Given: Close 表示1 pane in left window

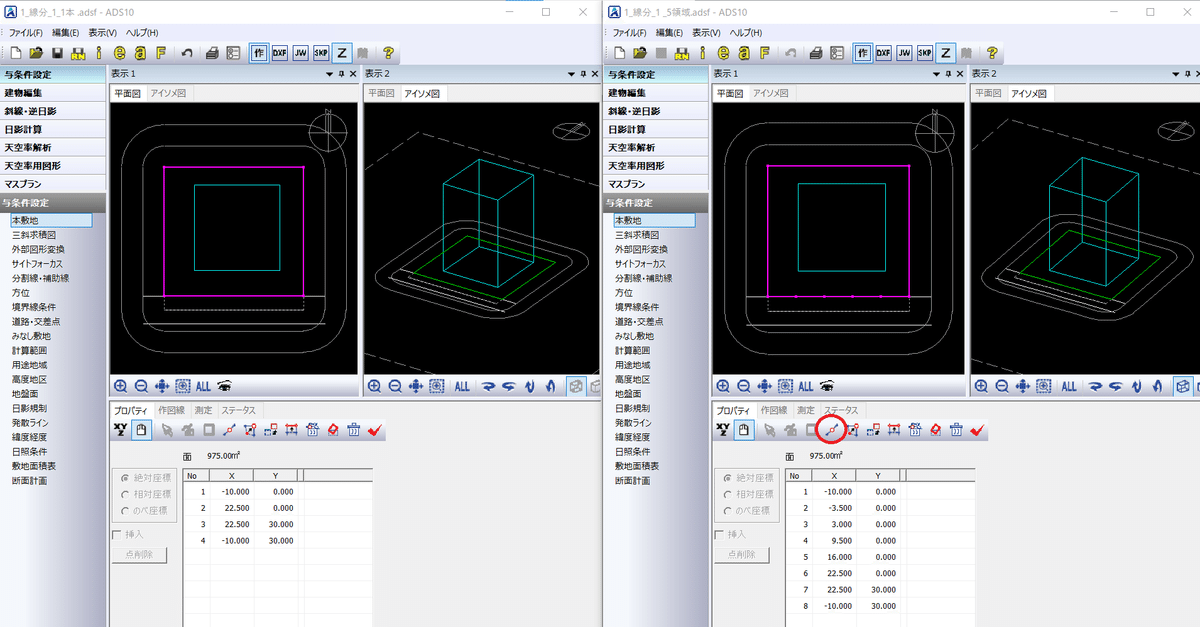Looking at the screenshot, I should [x=351, y=74].
